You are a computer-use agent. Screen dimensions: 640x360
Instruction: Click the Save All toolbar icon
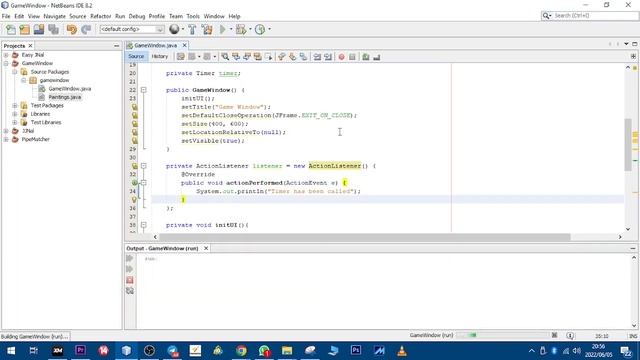(53, 29)
